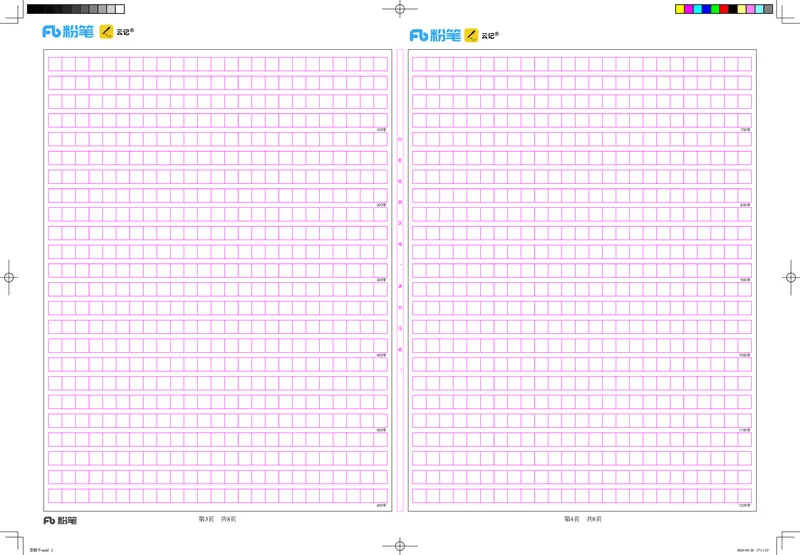Click the bottom center registration crosshair mark
Screen dimensions: 800x555
[399, 546]
